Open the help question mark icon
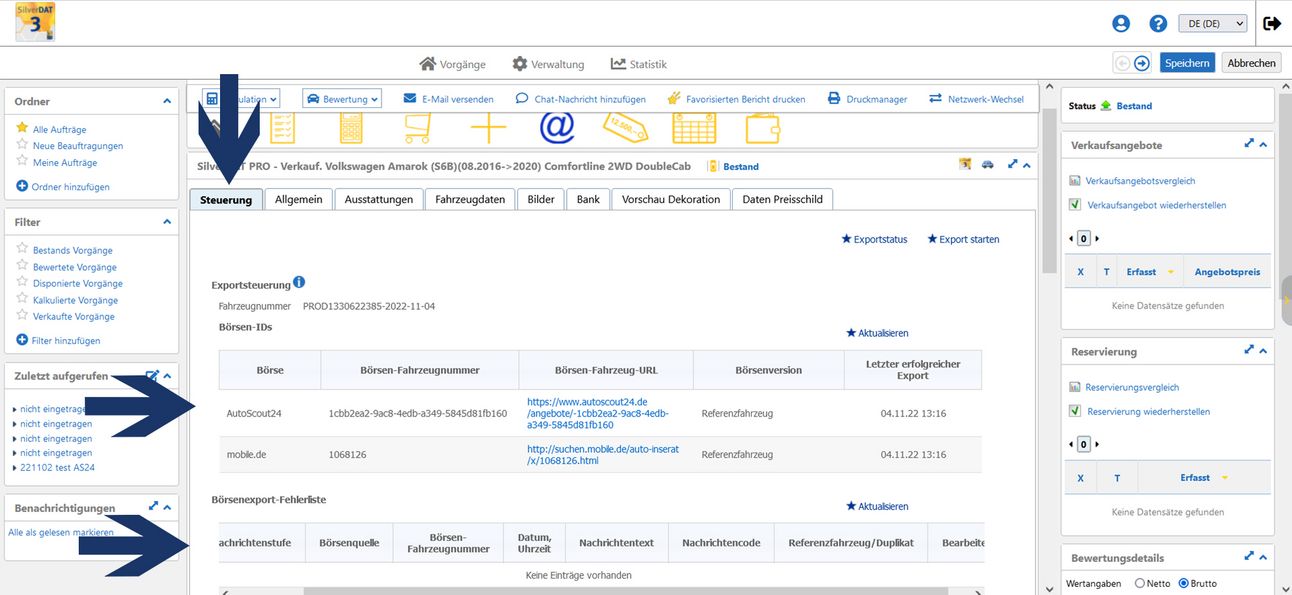Screen dimensions: 1292x595 click(x=1158, y=24)
